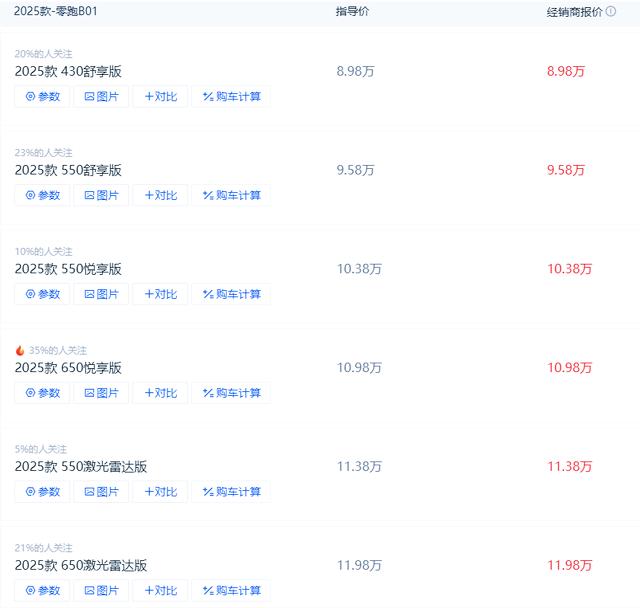Open the 2025款 650悦享版 model link
640x608 pixels.
point(68,368)
